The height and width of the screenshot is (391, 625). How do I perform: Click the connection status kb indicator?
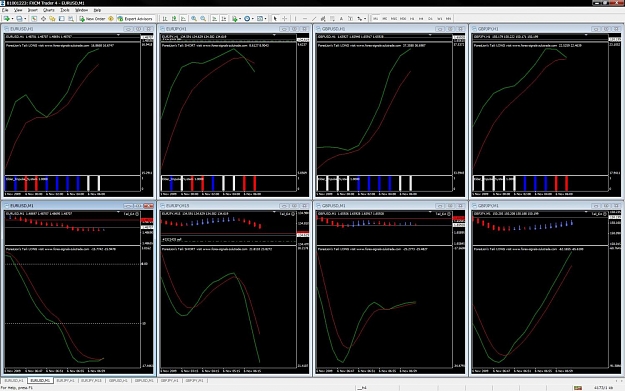[603, 387]
